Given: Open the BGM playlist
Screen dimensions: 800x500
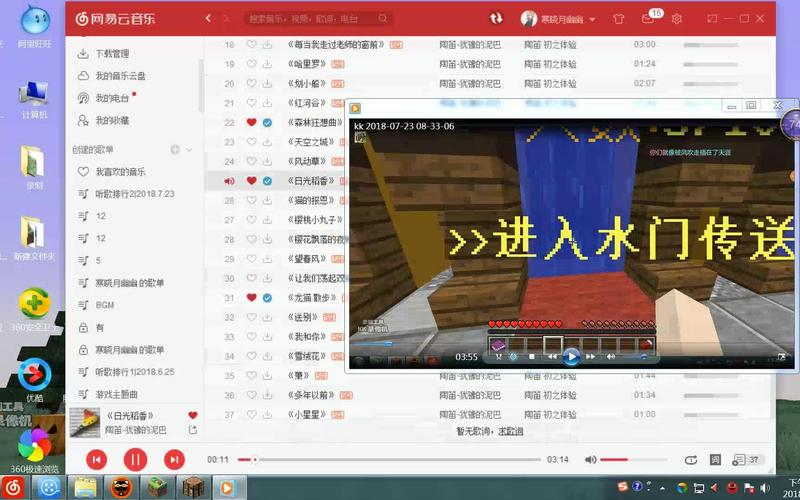Looking at the screenshot, I should coord(105,305).
